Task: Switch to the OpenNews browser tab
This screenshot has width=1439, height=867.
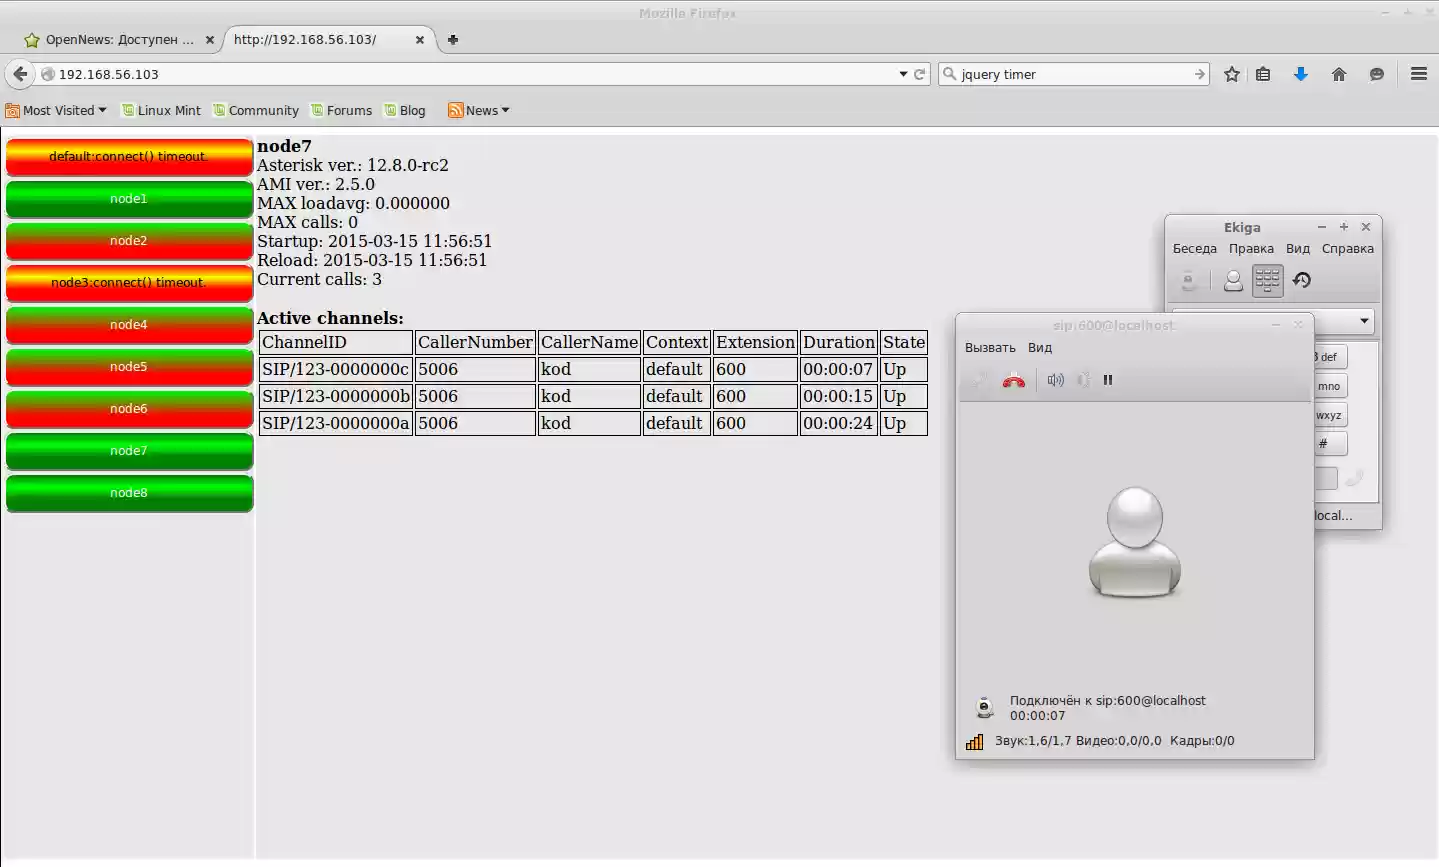Action: (113, 40)
